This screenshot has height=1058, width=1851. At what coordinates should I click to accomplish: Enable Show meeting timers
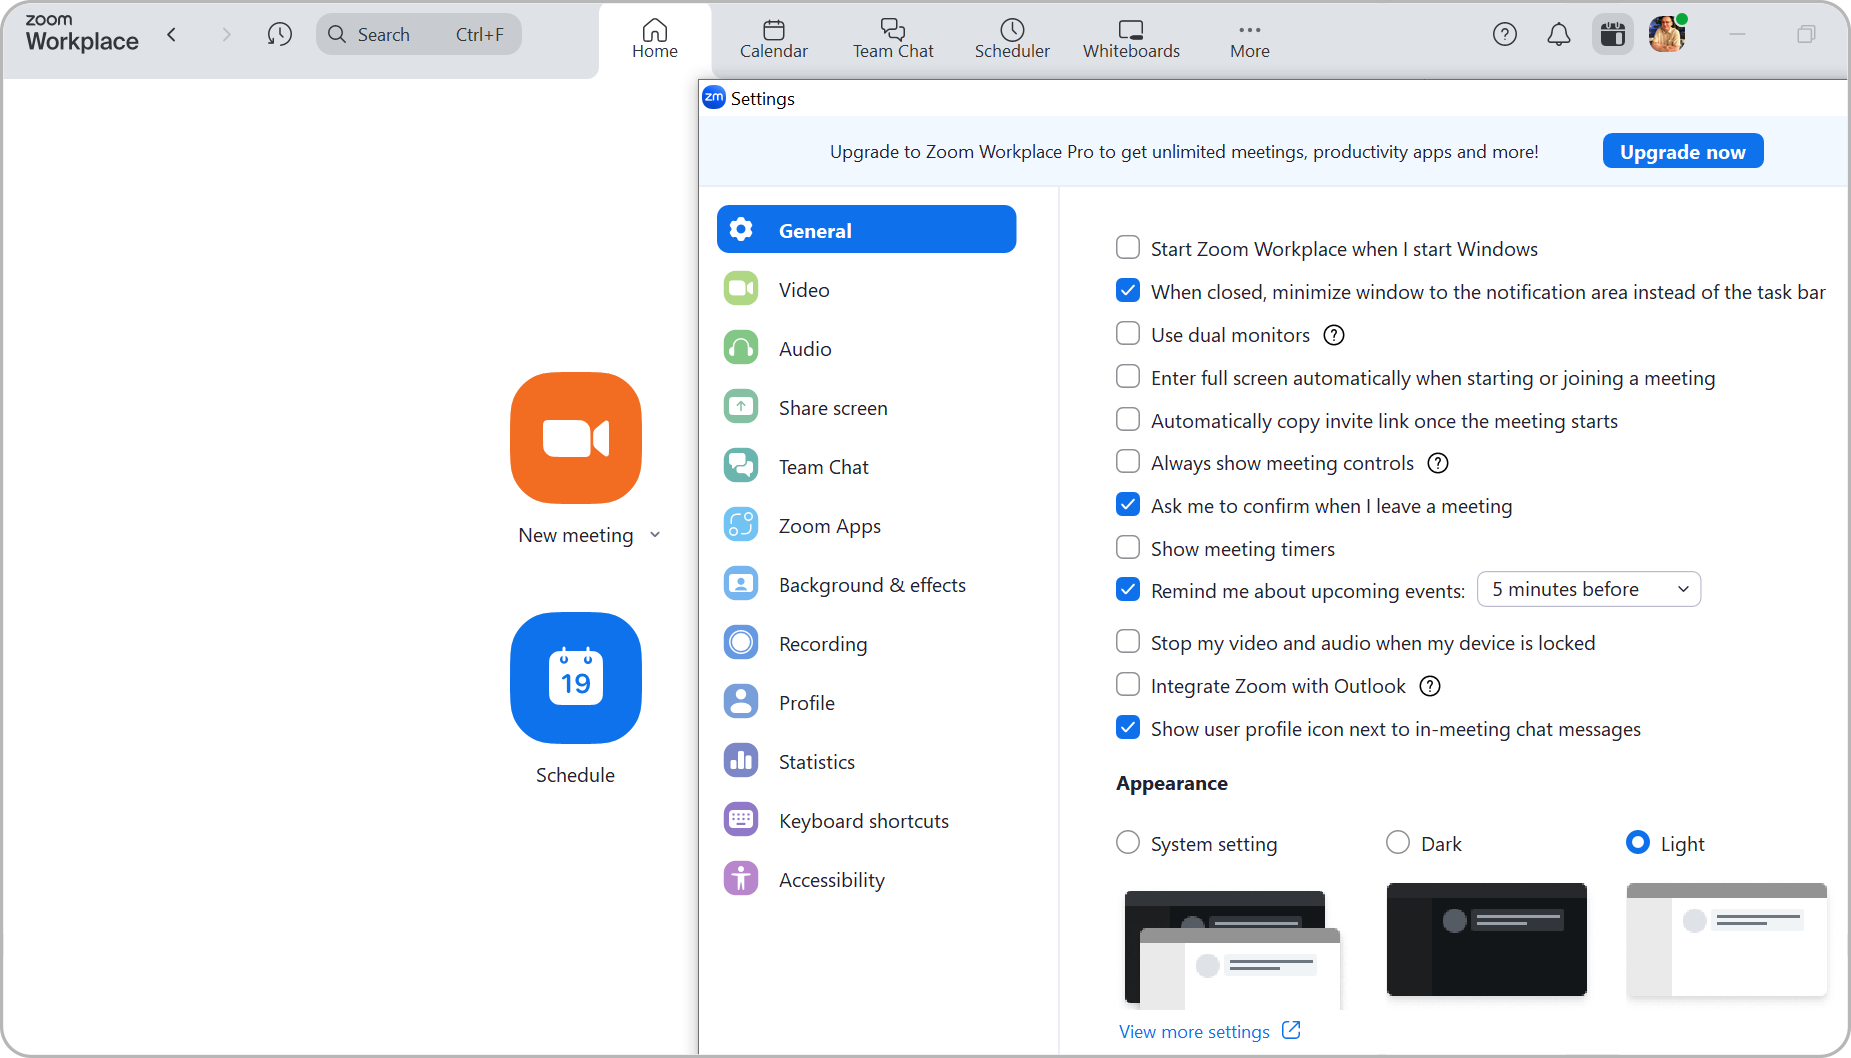[x=1127, y=547]
